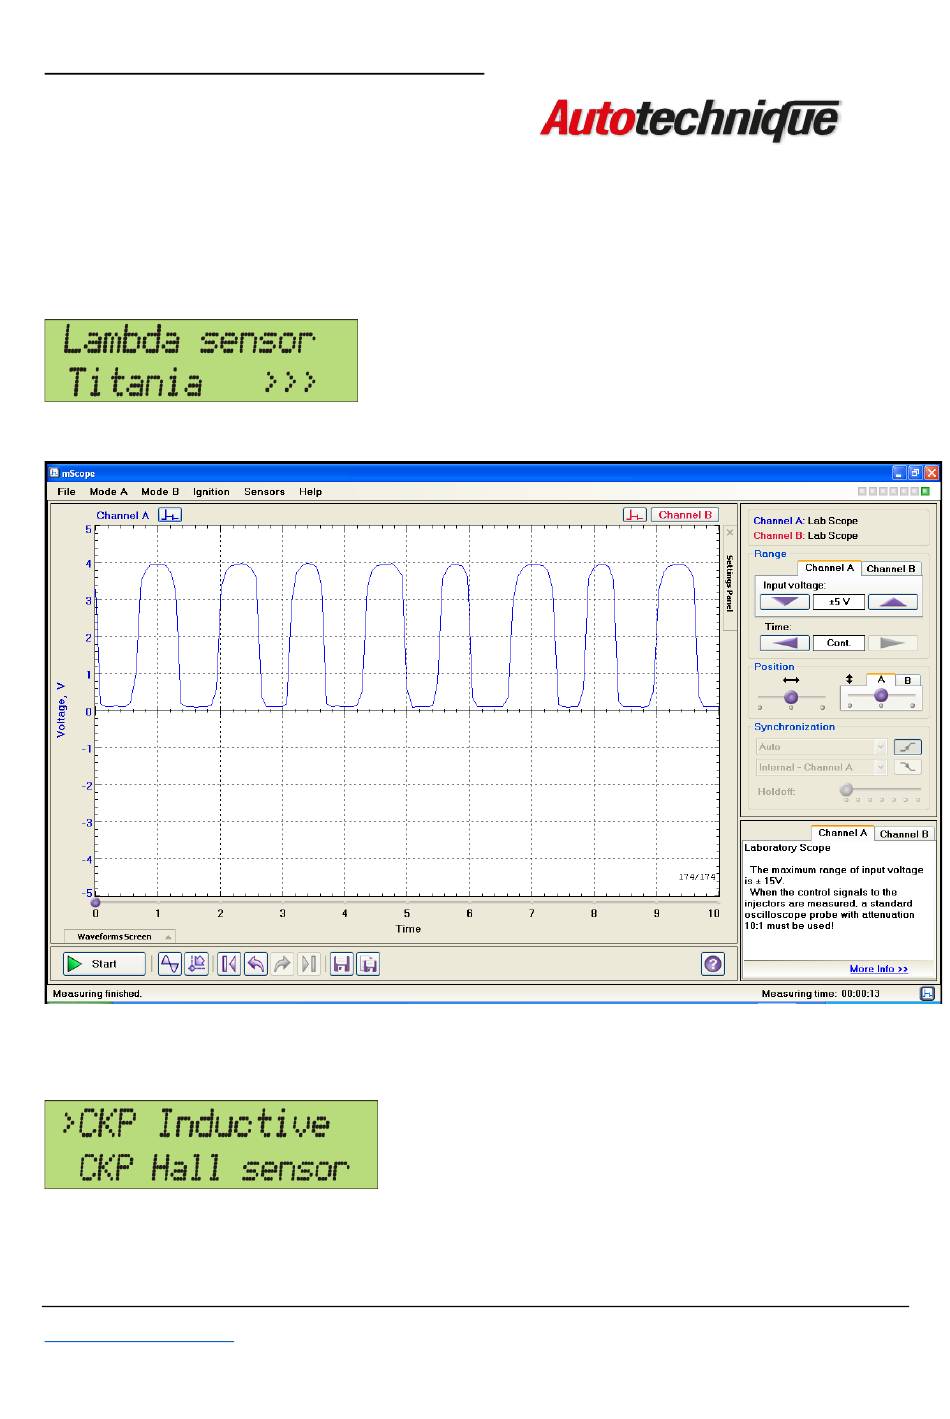Decrease time base with left arrow

click(x=785, y=643)
